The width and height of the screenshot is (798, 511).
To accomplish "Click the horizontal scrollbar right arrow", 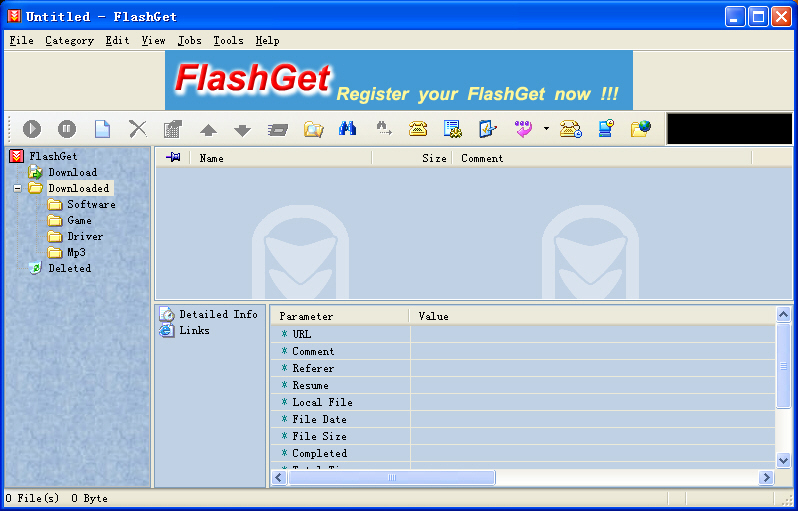I will [766, 477].
